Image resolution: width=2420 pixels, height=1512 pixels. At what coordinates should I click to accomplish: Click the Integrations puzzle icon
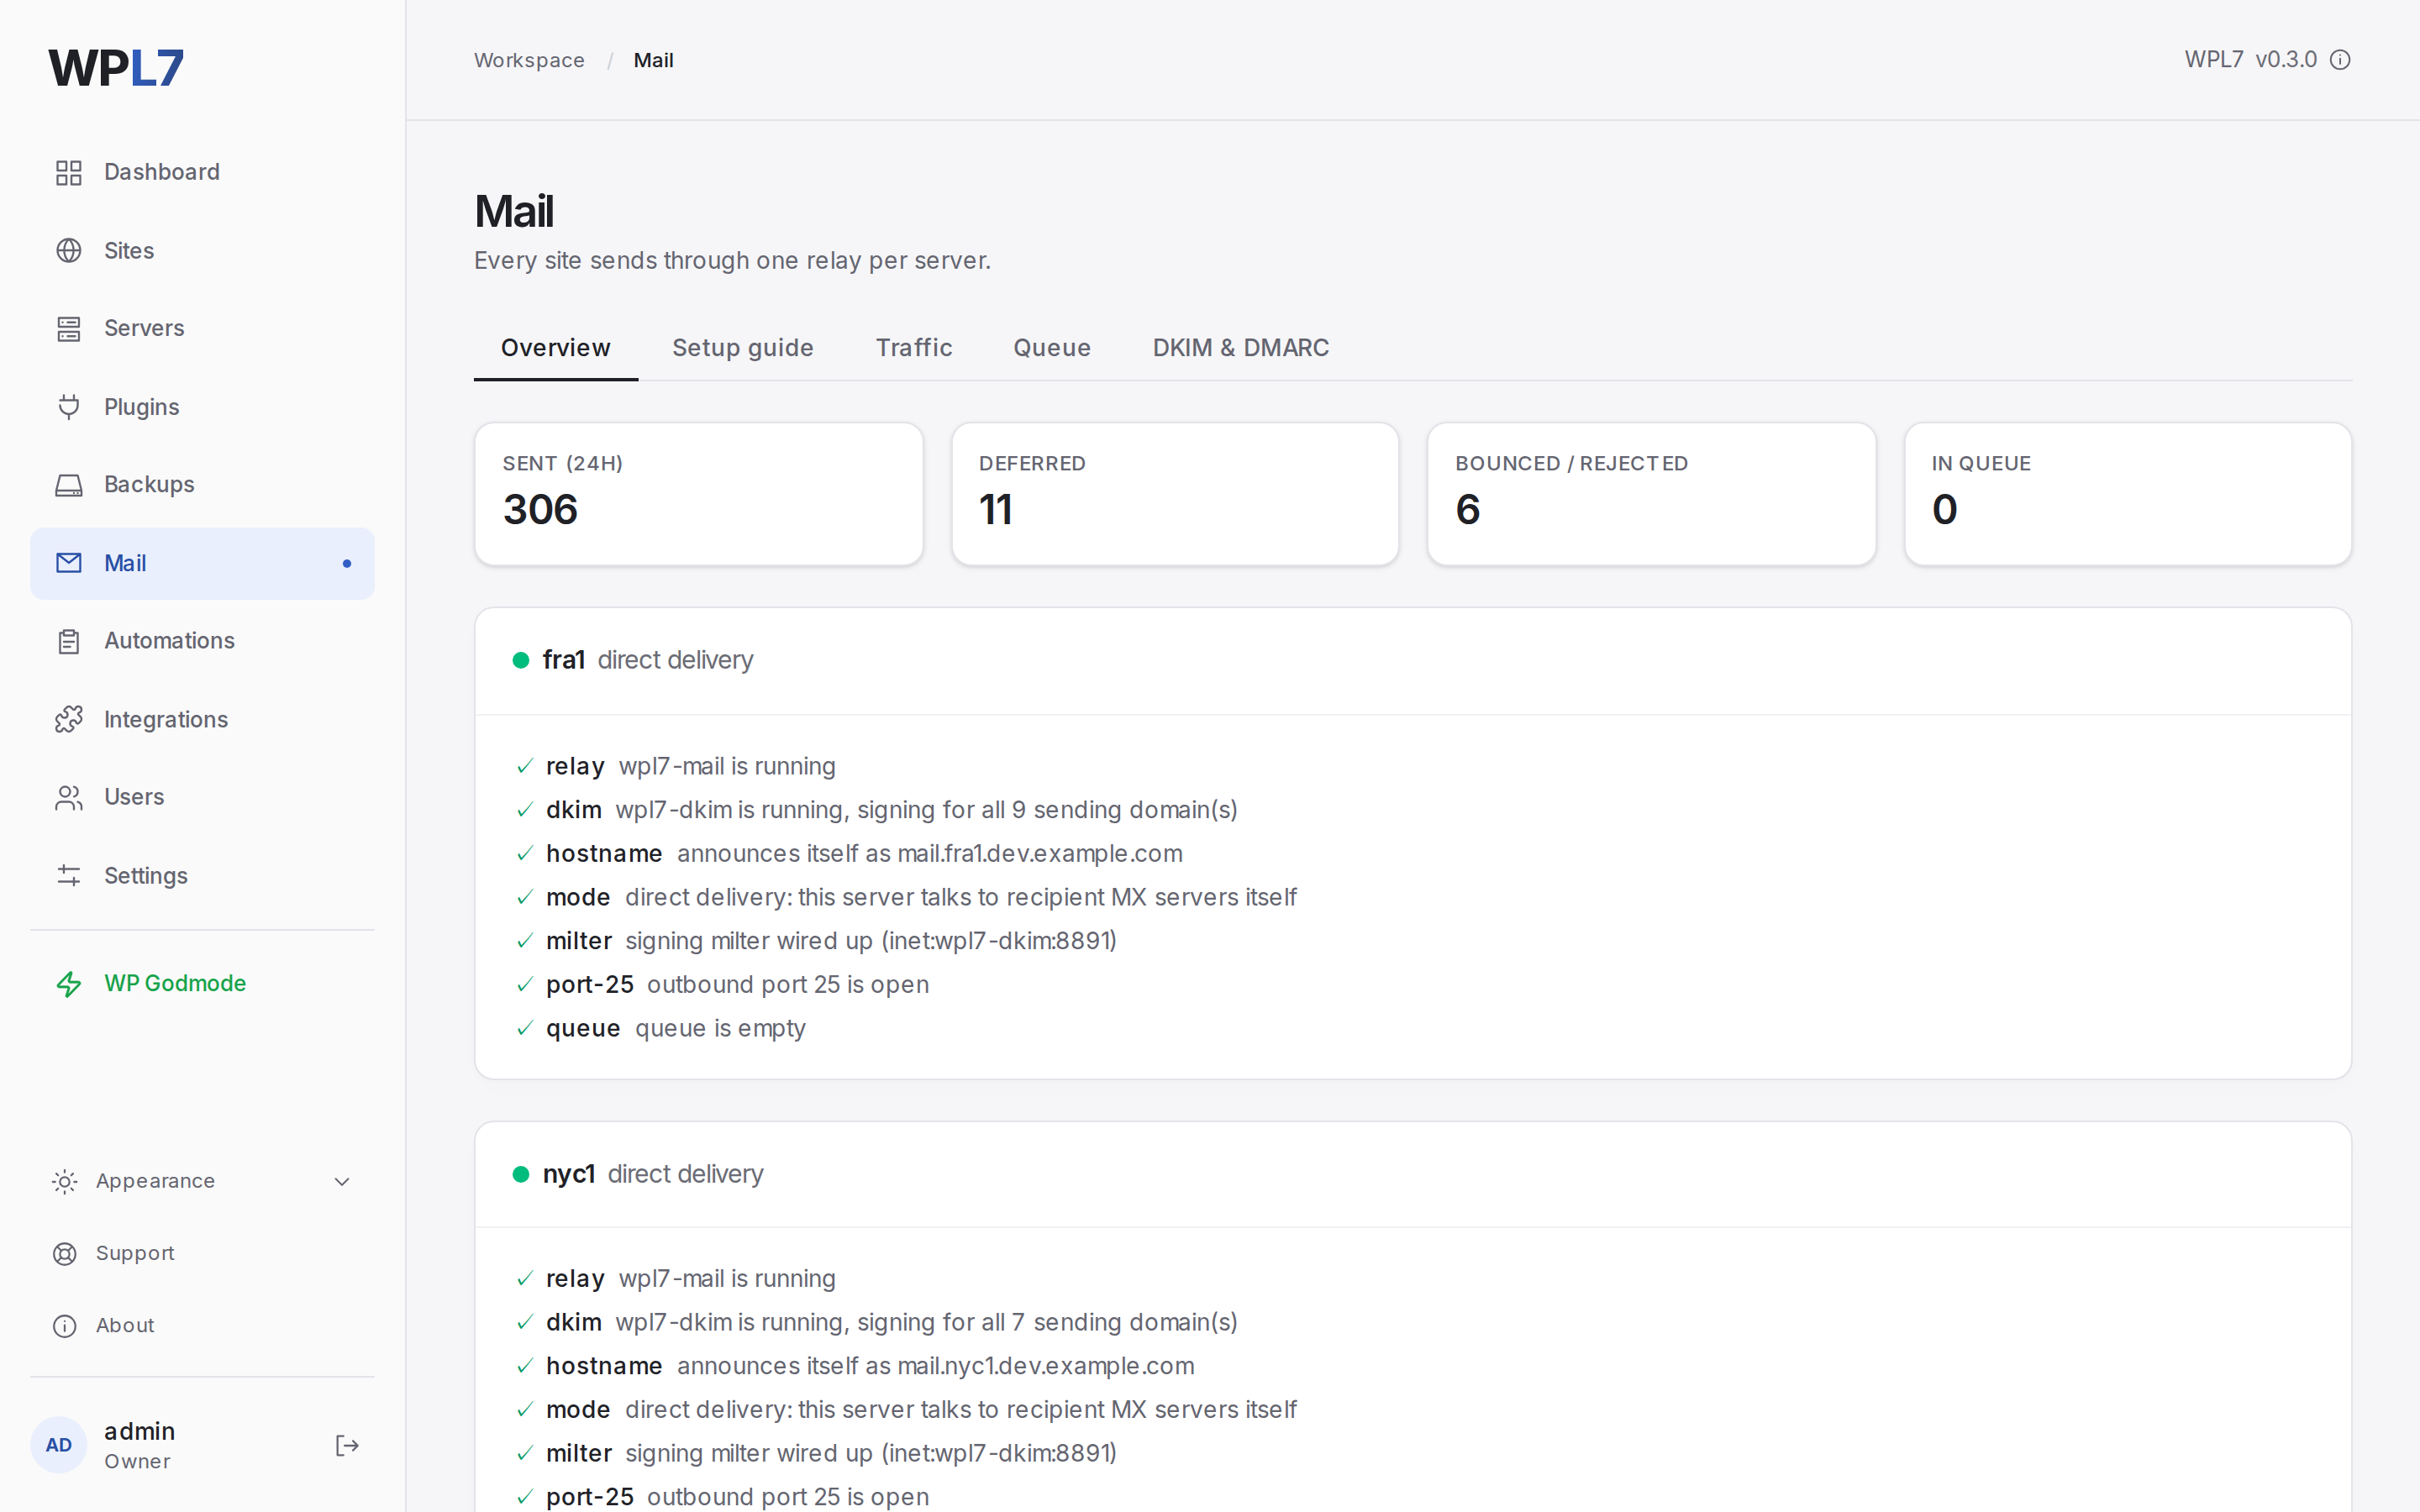coord(68,719)
